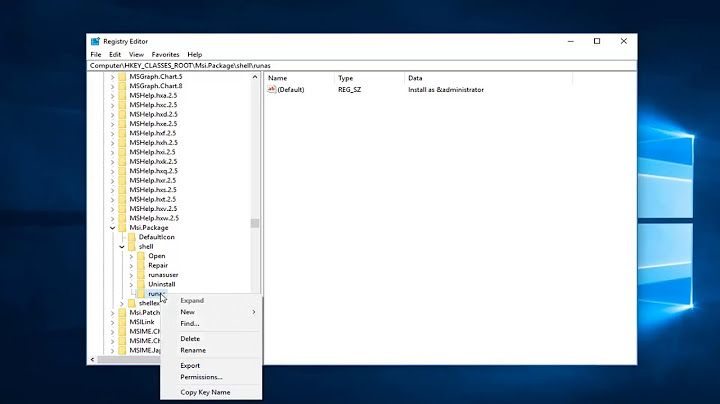Click the MSHelp.hxc.2.5 folder icon
The height and width of the screenshot is (404, 720).
click(122, 105)
